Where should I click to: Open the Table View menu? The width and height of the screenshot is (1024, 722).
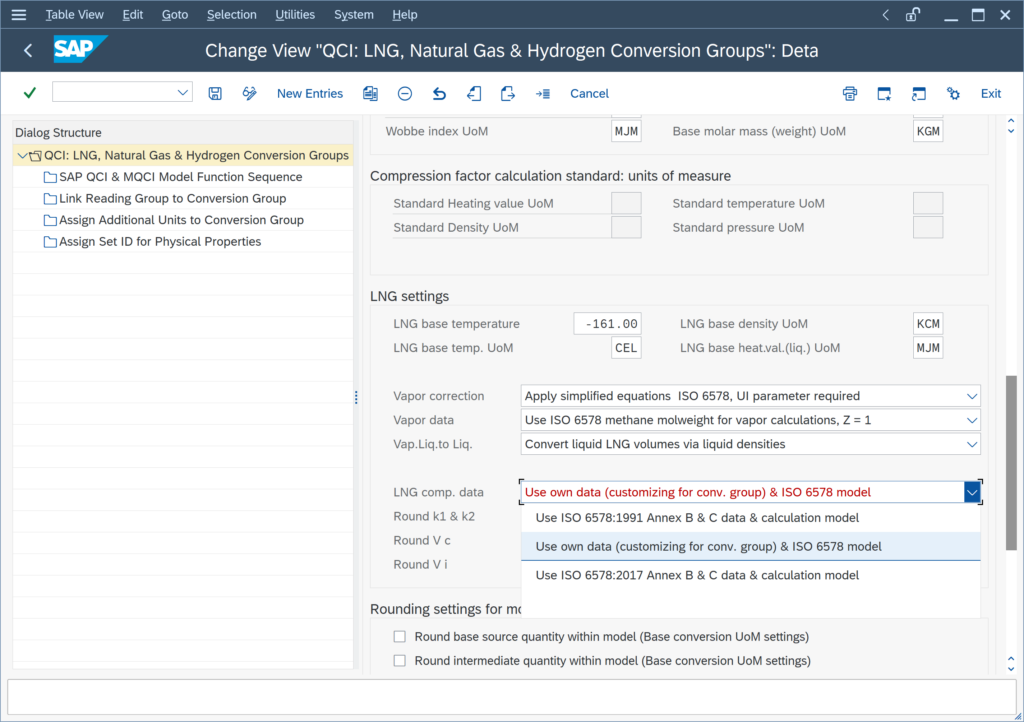[74, 14]
